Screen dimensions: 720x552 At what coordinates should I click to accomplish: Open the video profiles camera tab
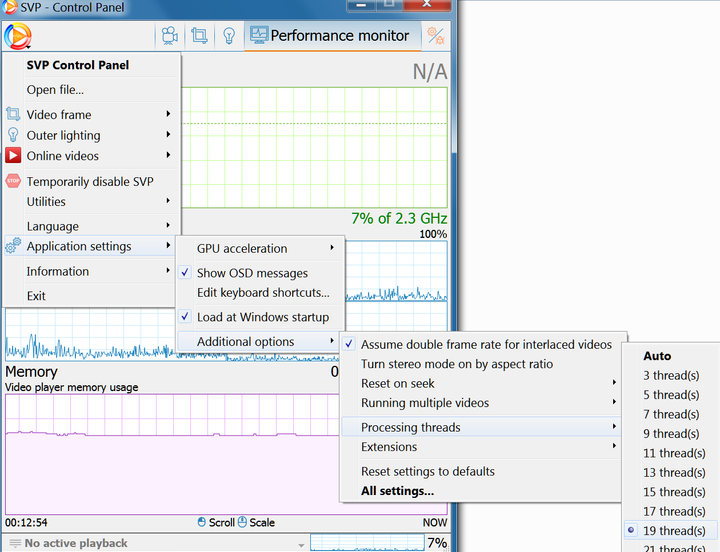[x=169, y=36]
